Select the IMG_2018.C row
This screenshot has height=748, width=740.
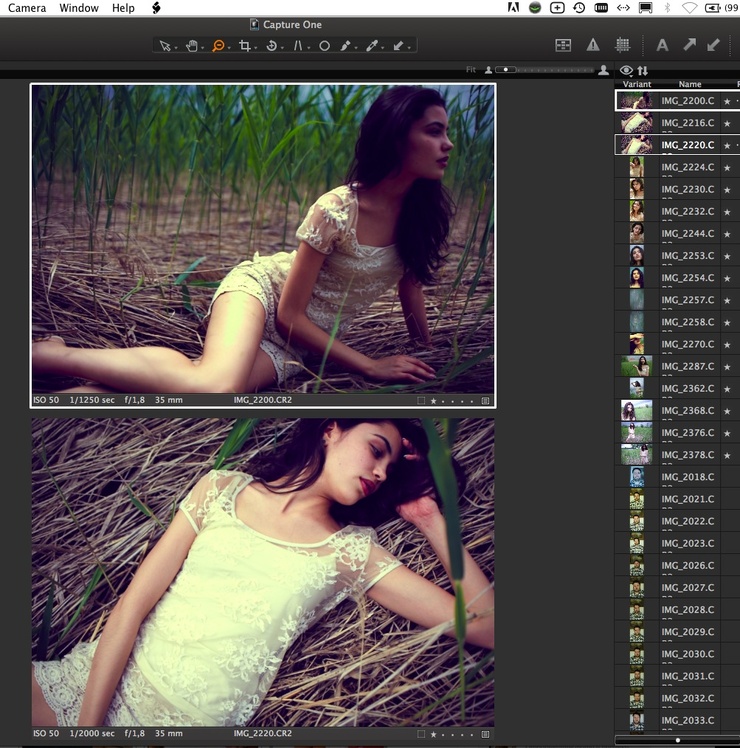677,477
